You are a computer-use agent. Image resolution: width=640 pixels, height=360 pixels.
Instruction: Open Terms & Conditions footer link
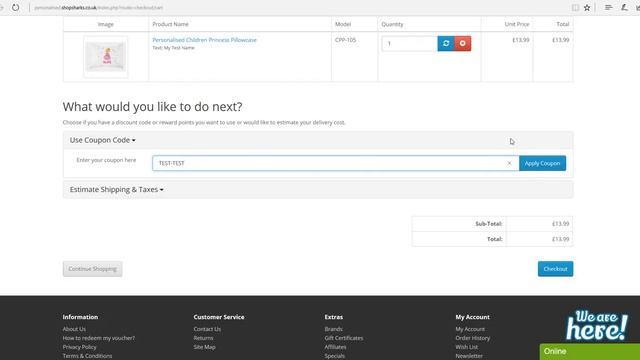tap(87, 356)
